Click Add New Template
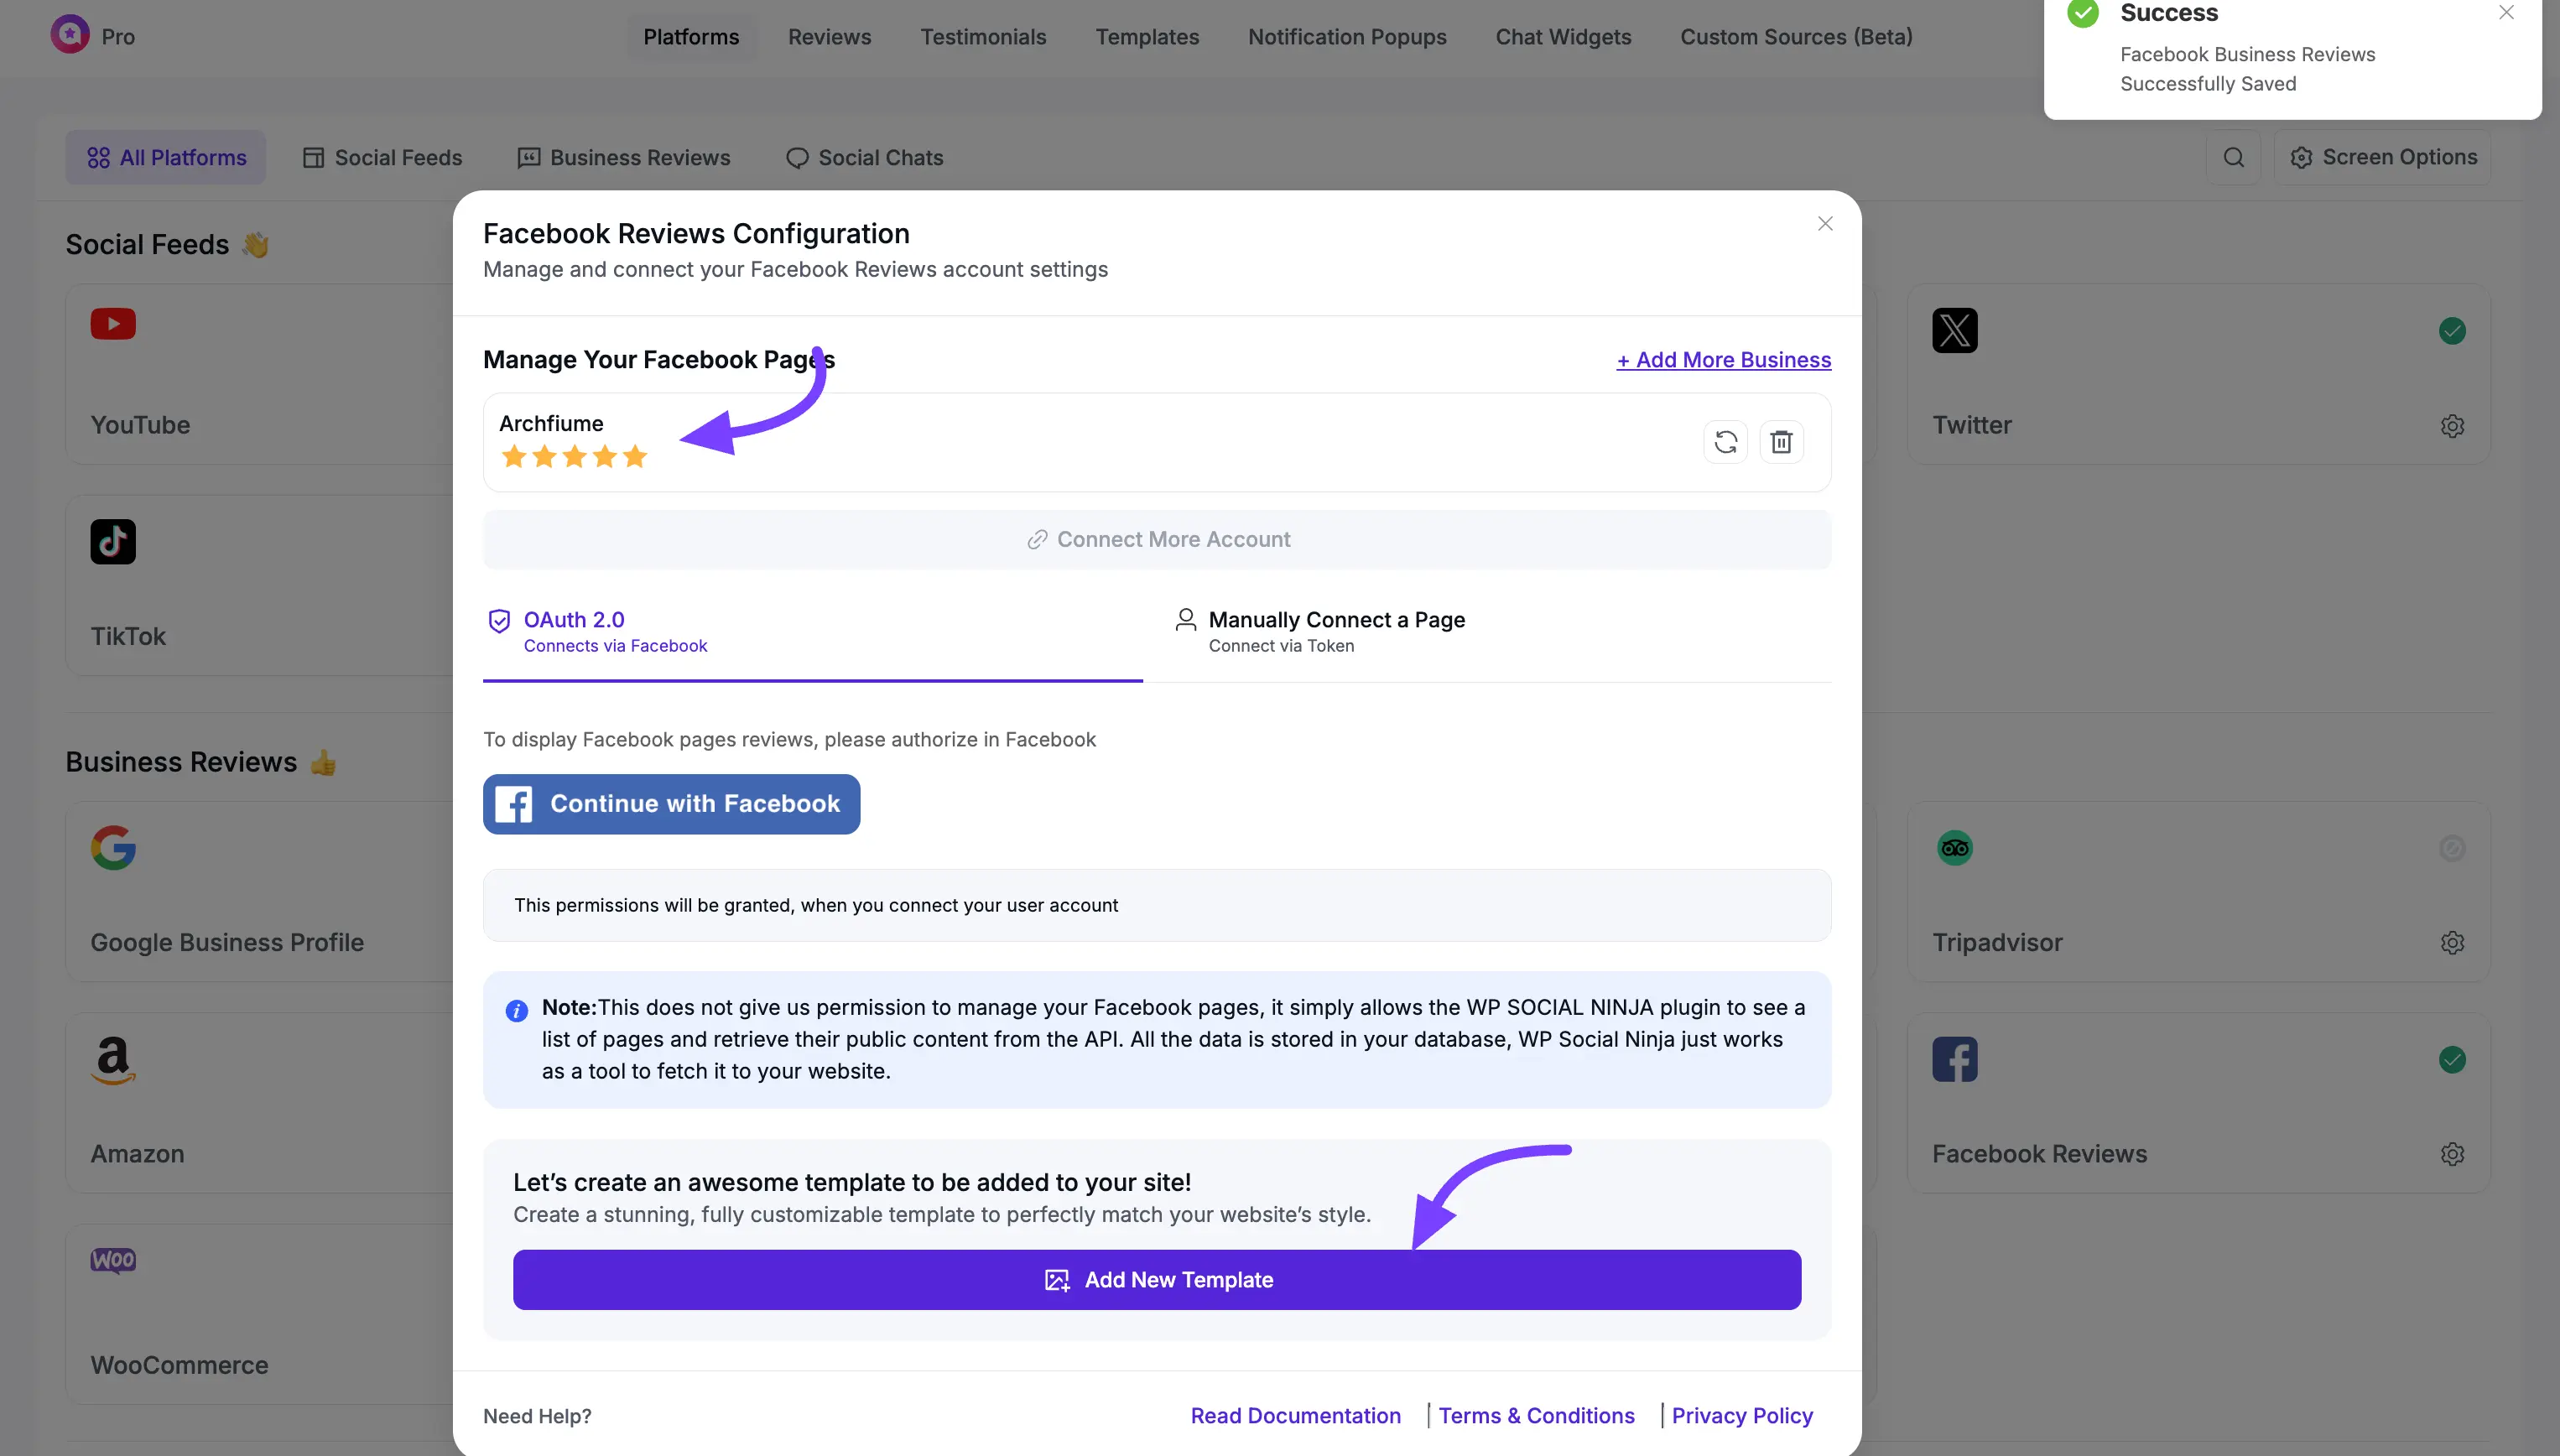The width and height of the screenshot is (2560, 1456). (x=1156, y=1279)
